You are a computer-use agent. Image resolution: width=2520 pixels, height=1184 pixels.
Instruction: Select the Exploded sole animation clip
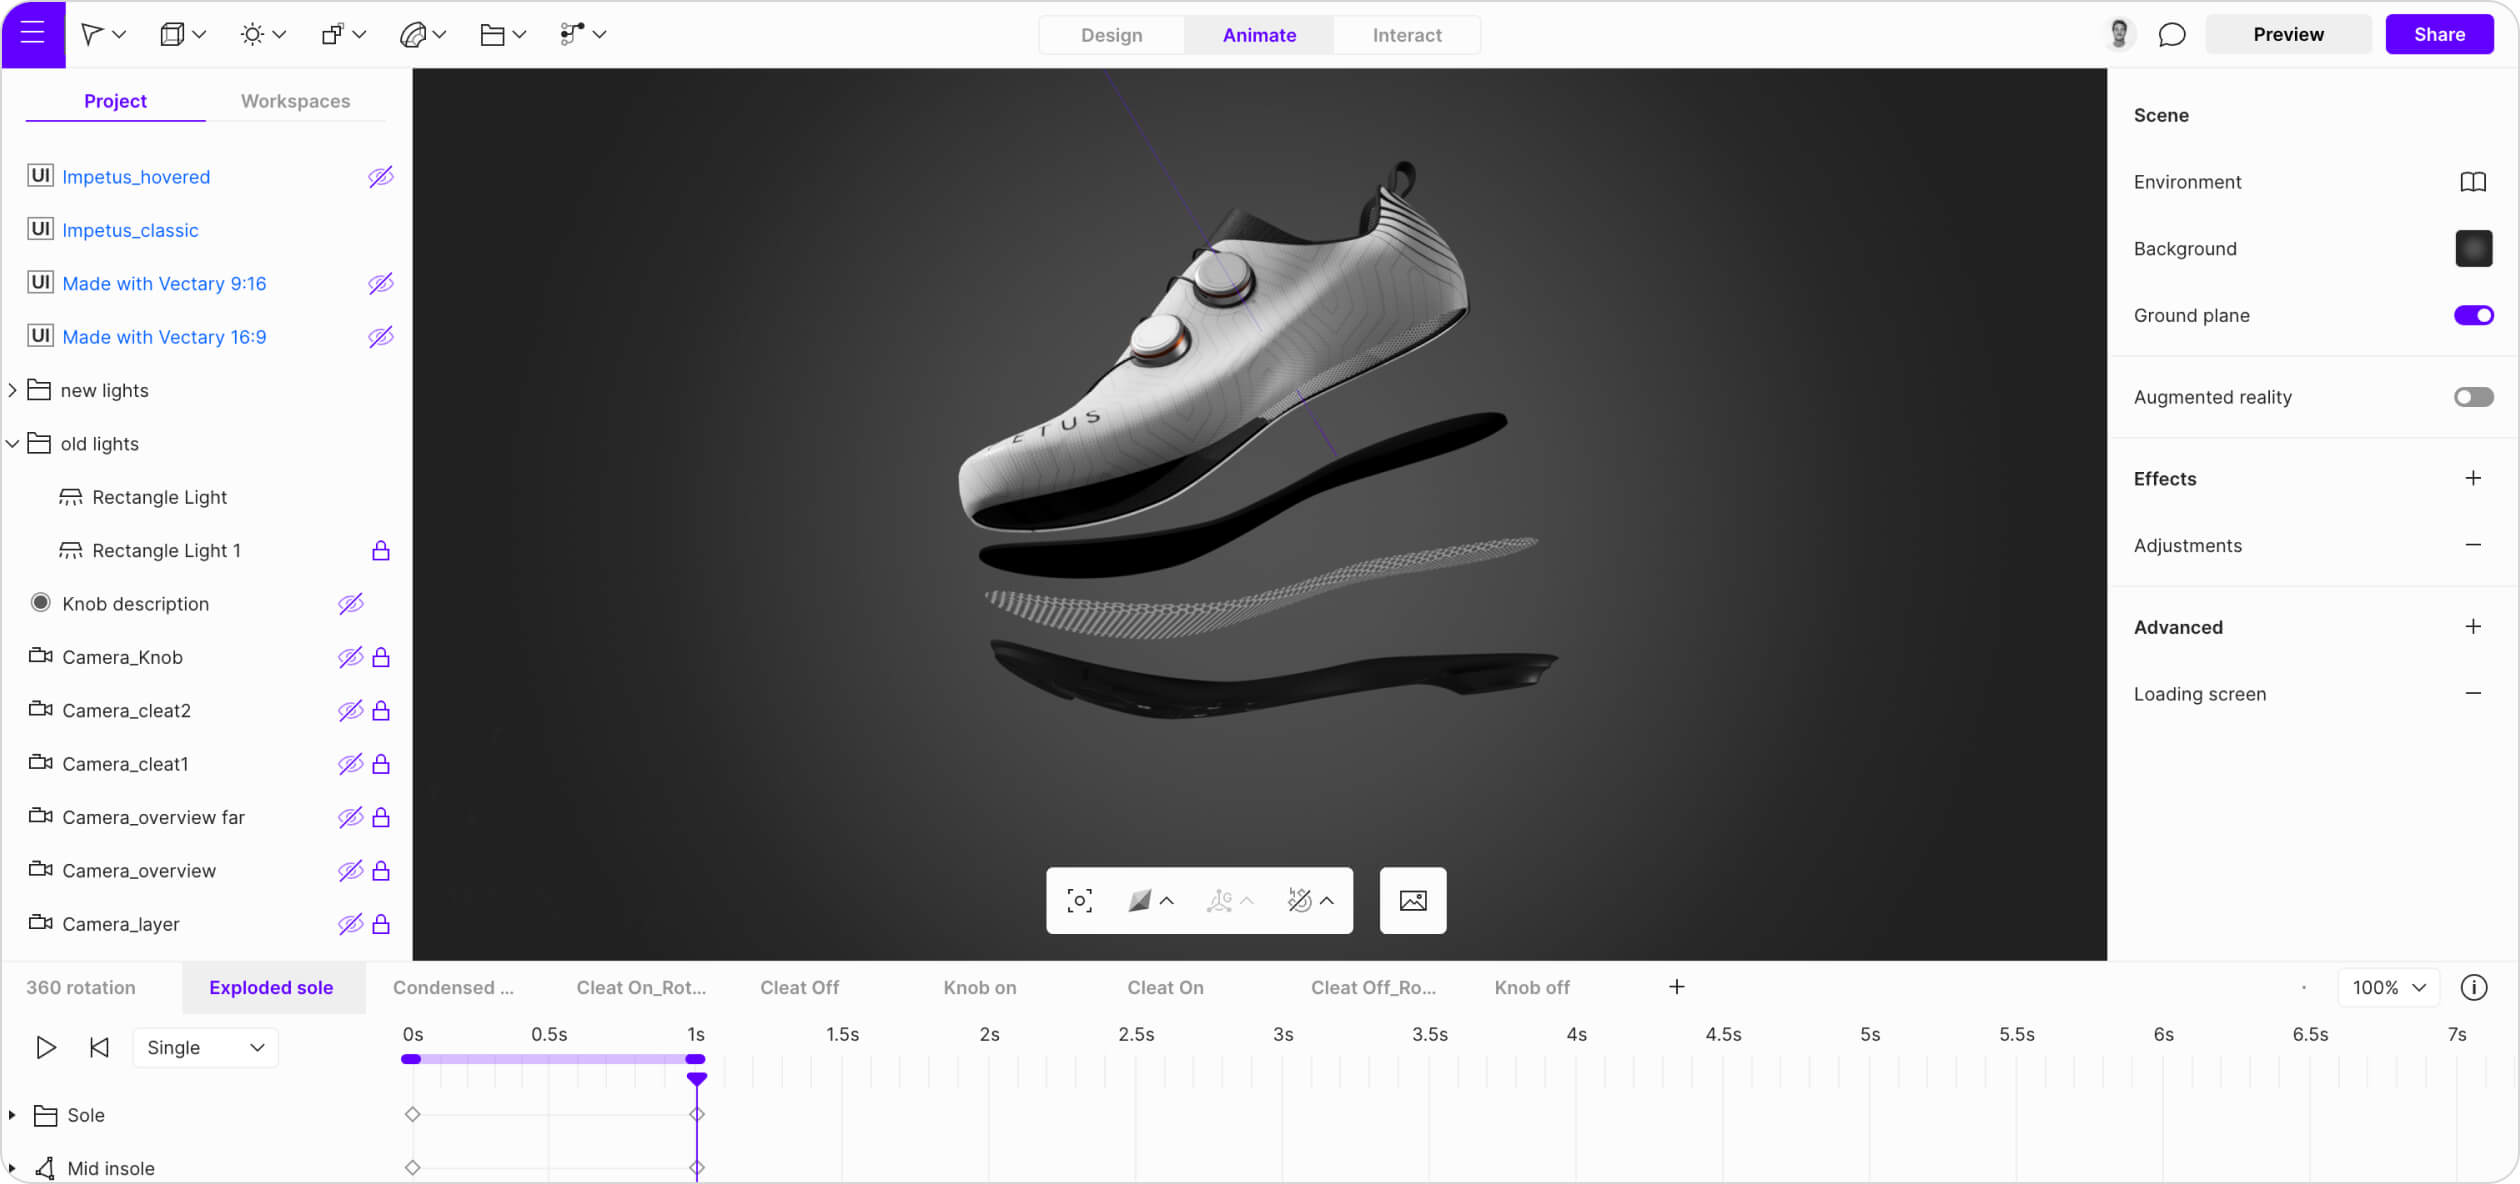click(271, 987)
